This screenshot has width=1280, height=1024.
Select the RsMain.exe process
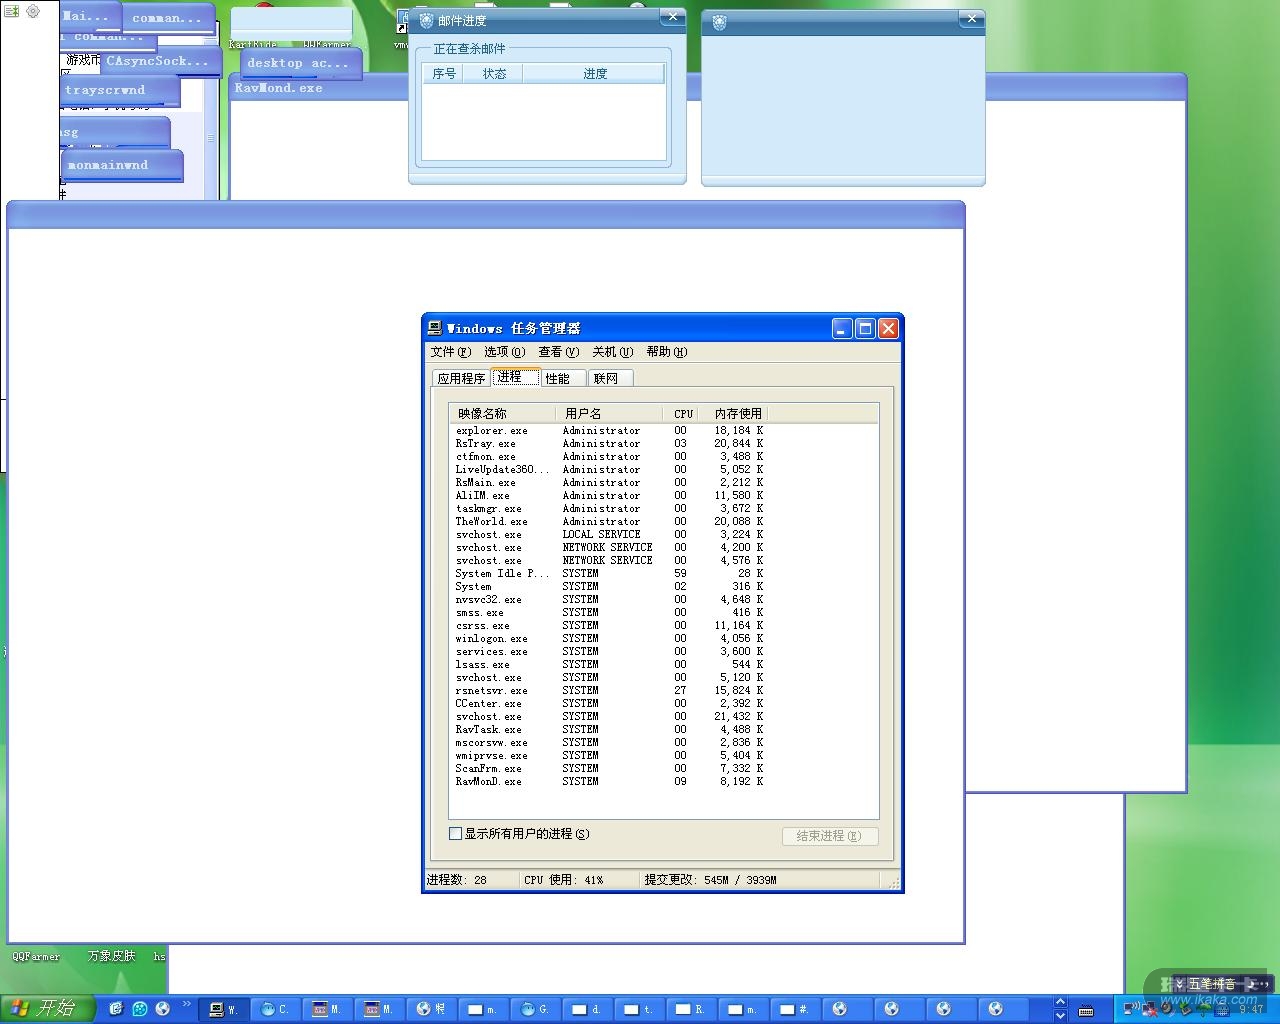610,483
